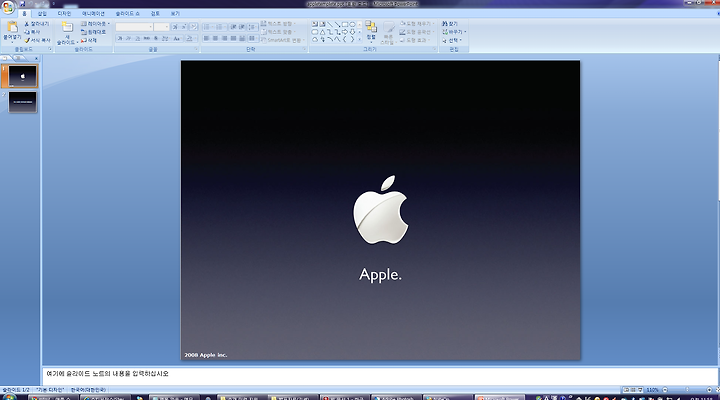Expand the shapes gallery More button
This screenshot has height=400, width=720.
(x=359, y=39)
